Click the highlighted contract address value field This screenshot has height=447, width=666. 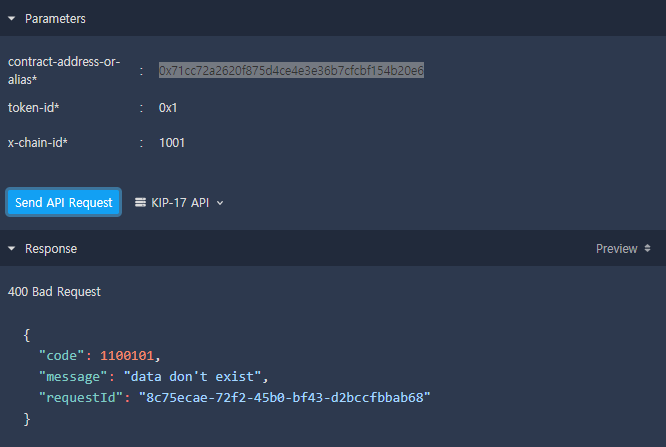(x=291, y=70)
